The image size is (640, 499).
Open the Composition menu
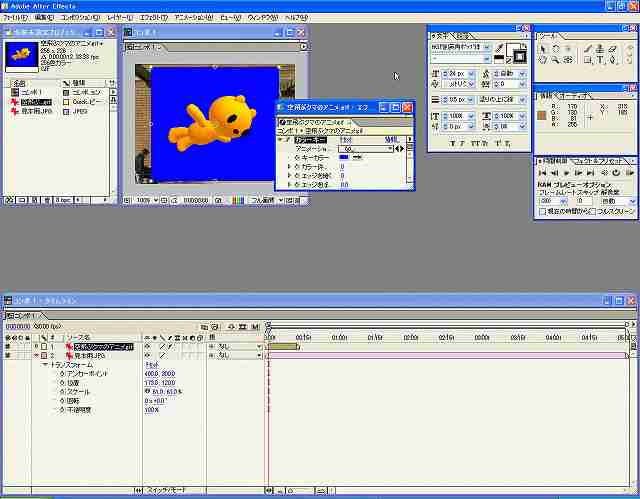pyautogui.click(x=80, y=18)
